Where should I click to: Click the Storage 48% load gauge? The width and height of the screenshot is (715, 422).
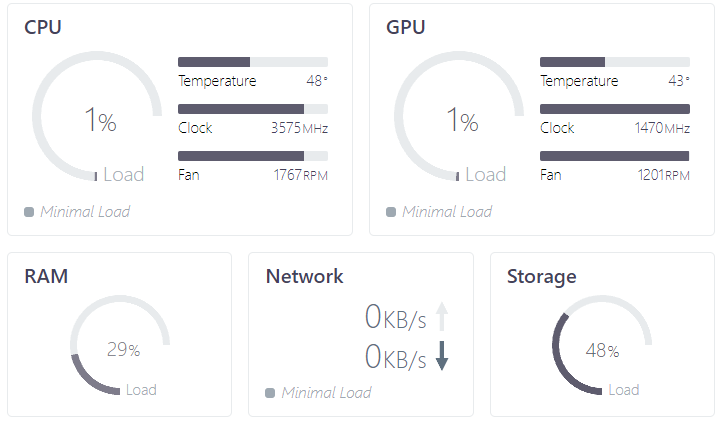tap(602, 348)
